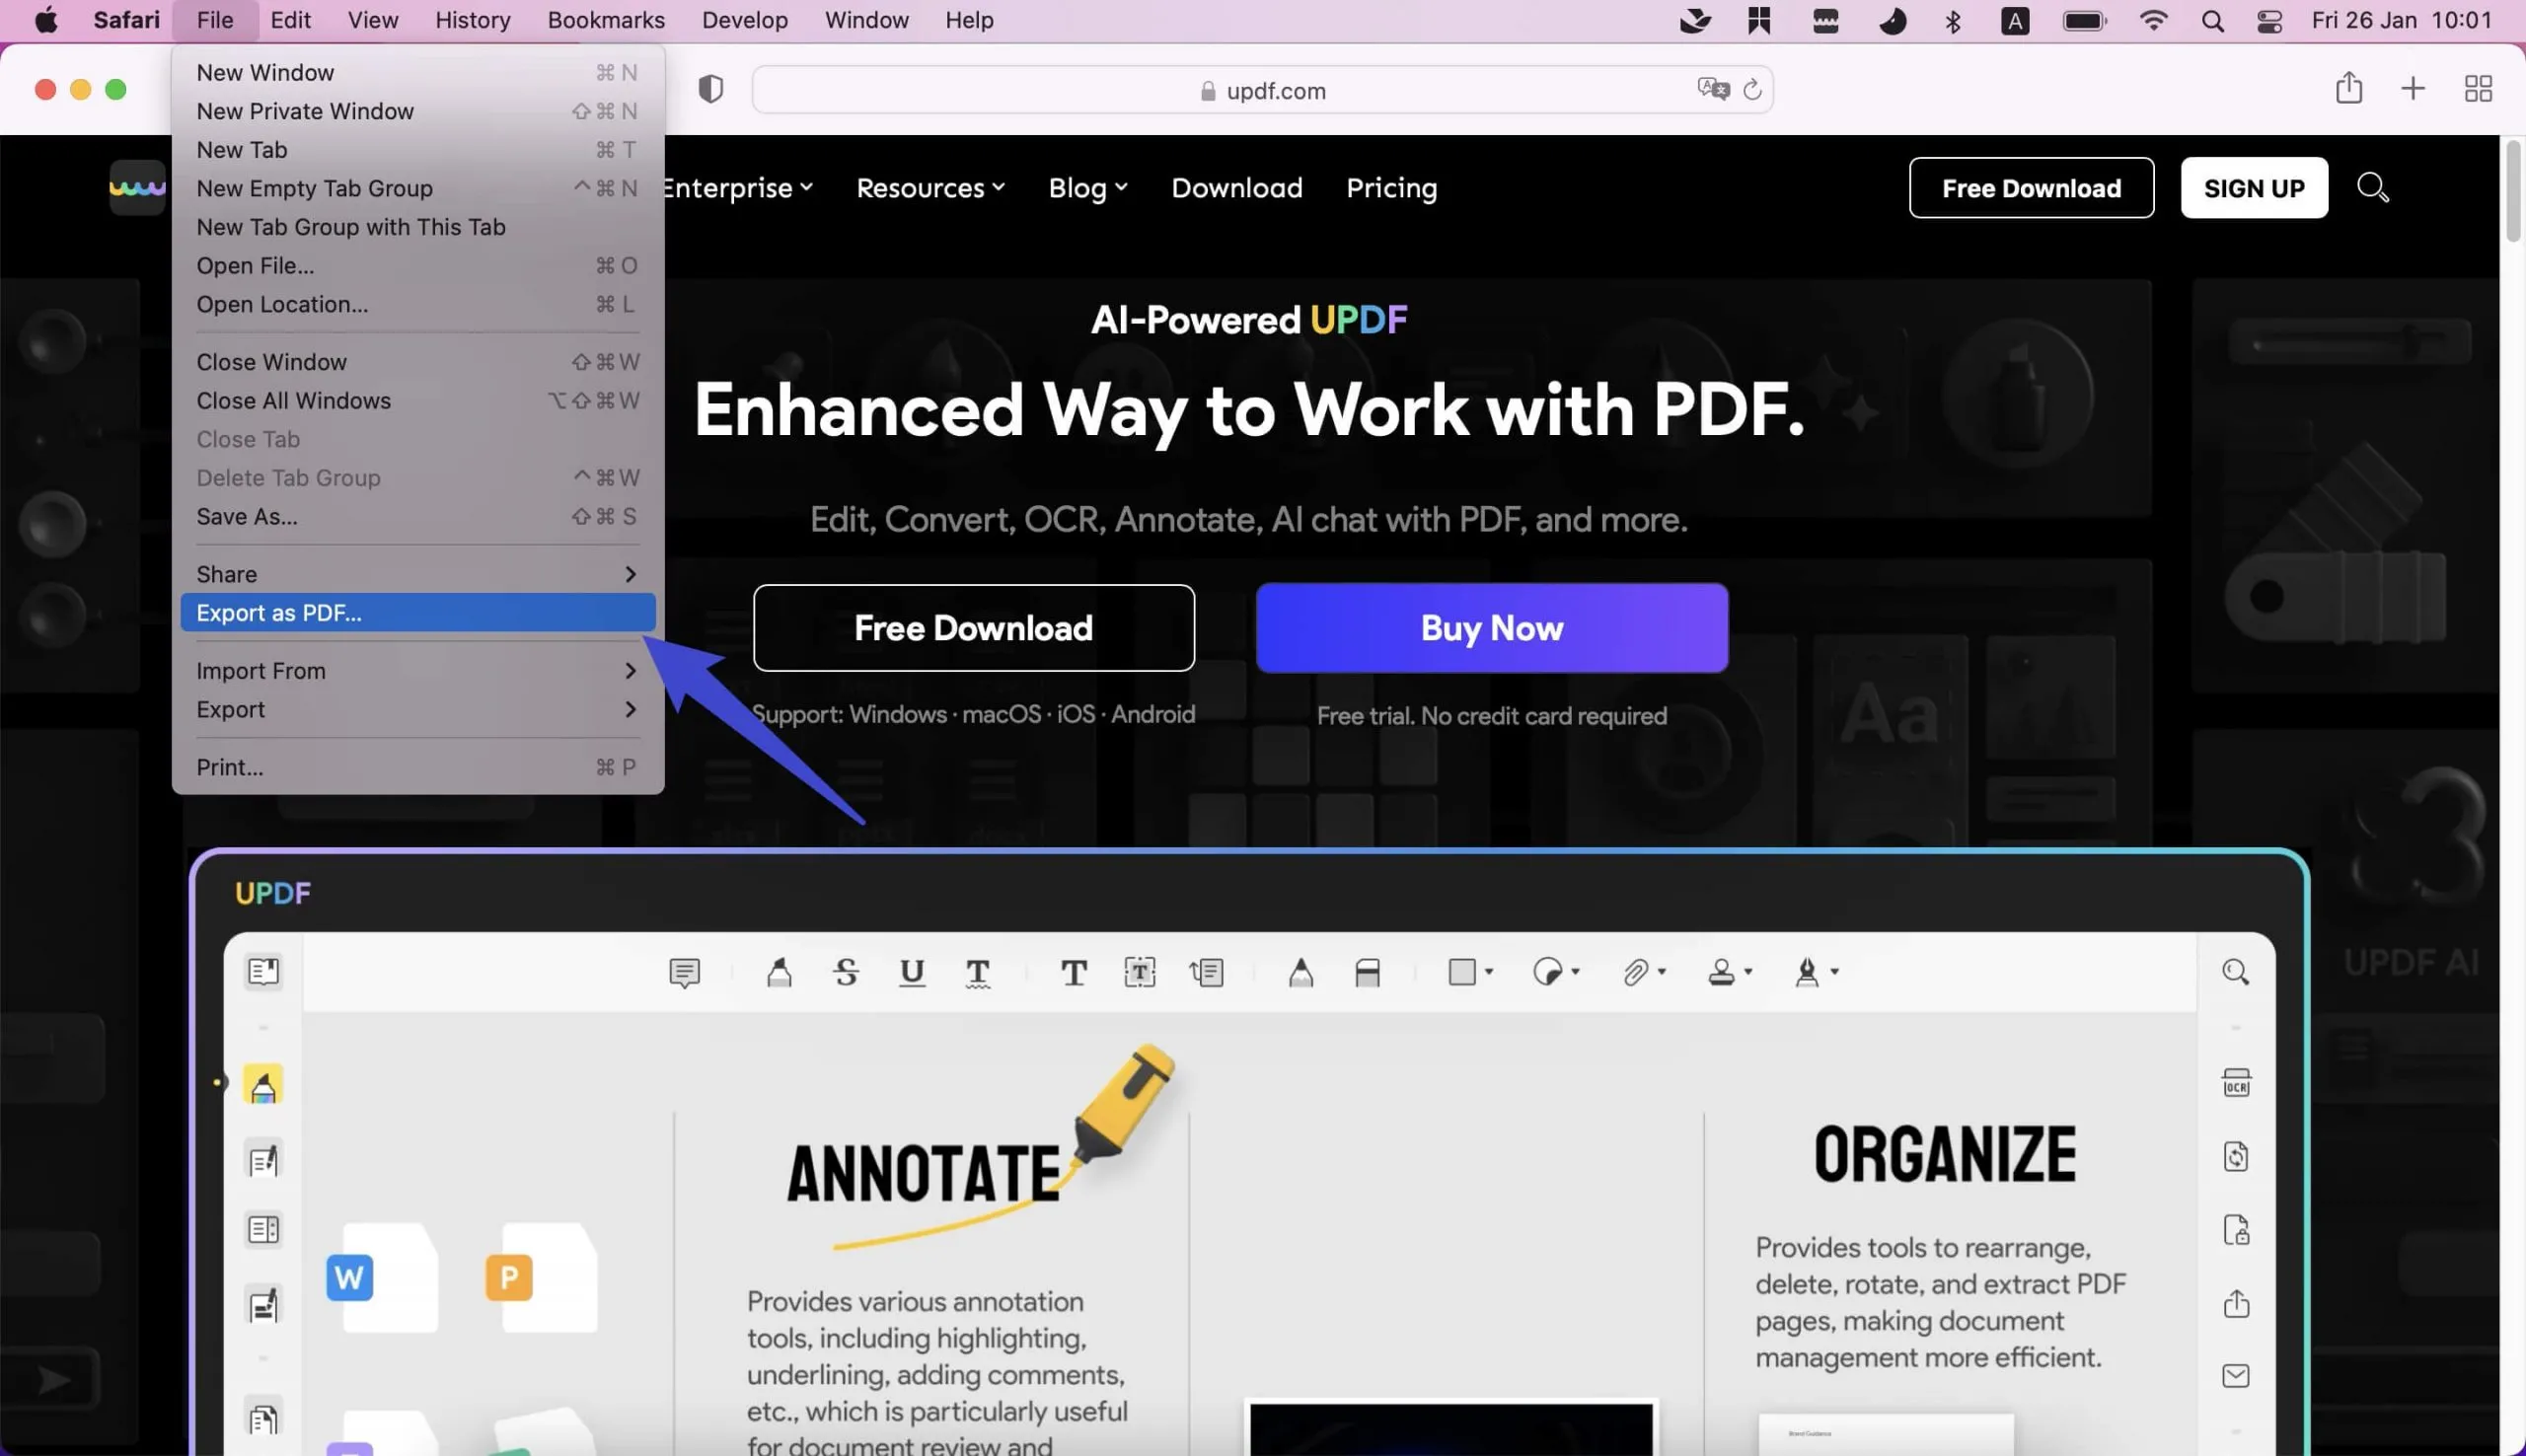2526x1456 pixels.
Task: Click the search icon in UPDF toolbar
Action: pos(2235,970)
